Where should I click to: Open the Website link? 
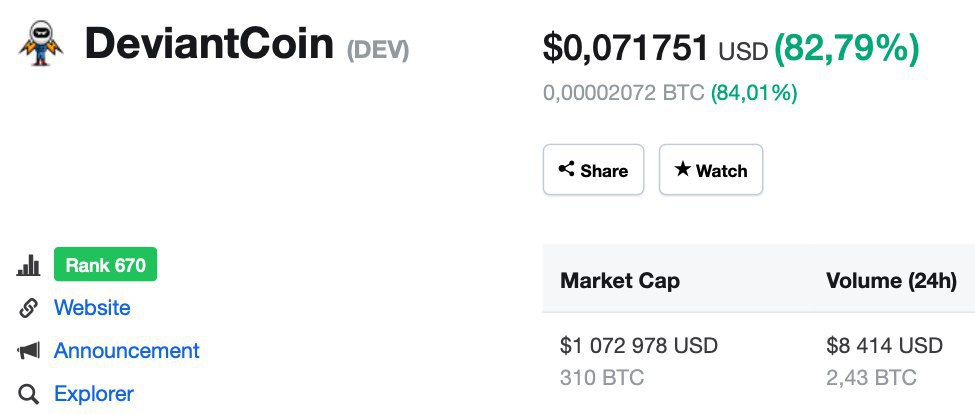click(x=92, y=308)
